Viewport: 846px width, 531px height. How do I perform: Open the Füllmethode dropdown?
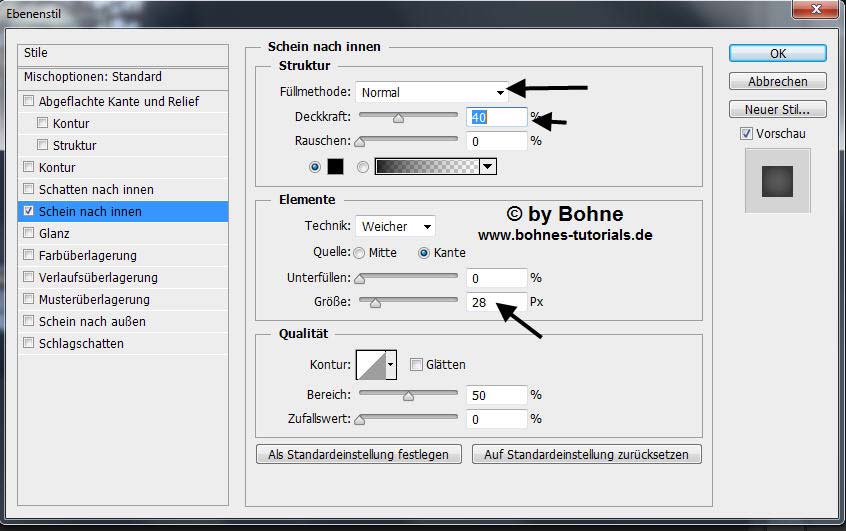[432, 92]
